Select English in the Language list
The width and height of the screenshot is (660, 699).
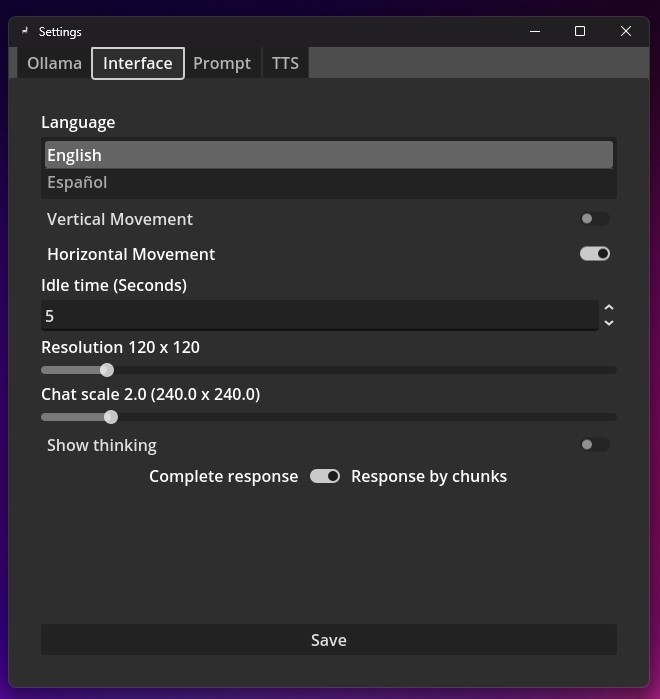pyautogui.click(x=74, y=155)
